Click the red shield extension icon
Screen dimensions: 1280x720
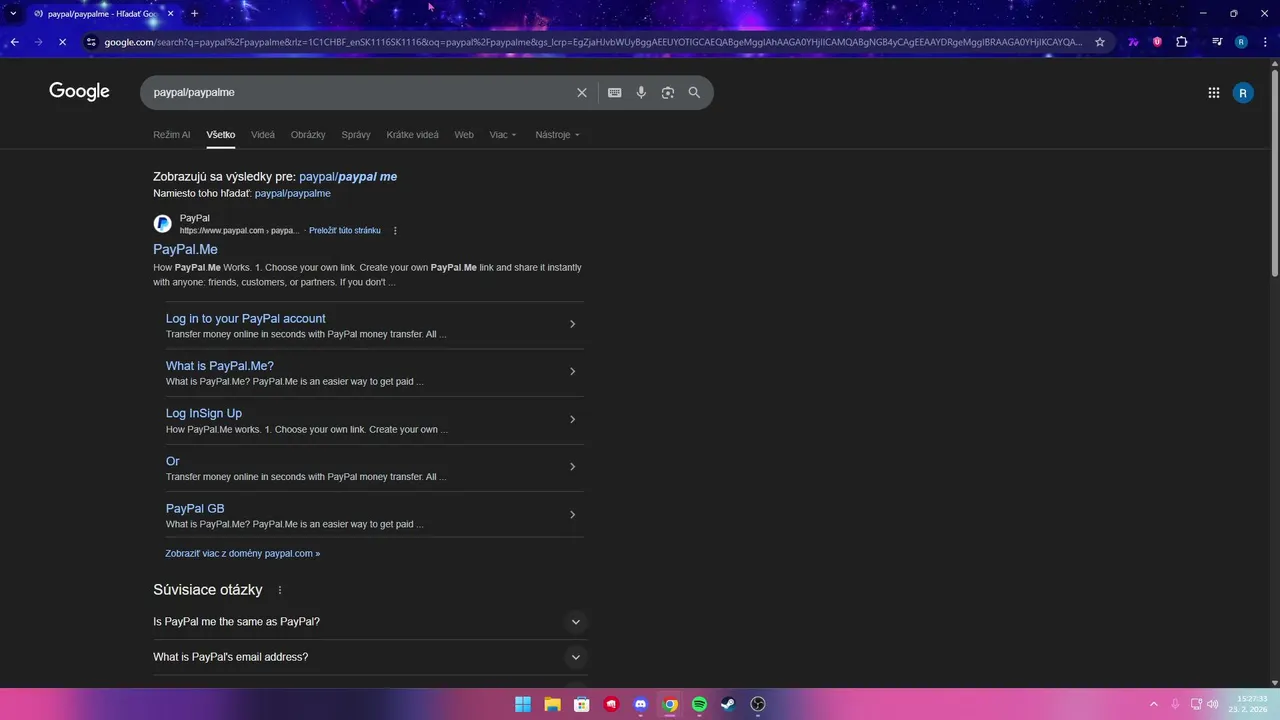pyautogui.click(x=1157, y=42)
